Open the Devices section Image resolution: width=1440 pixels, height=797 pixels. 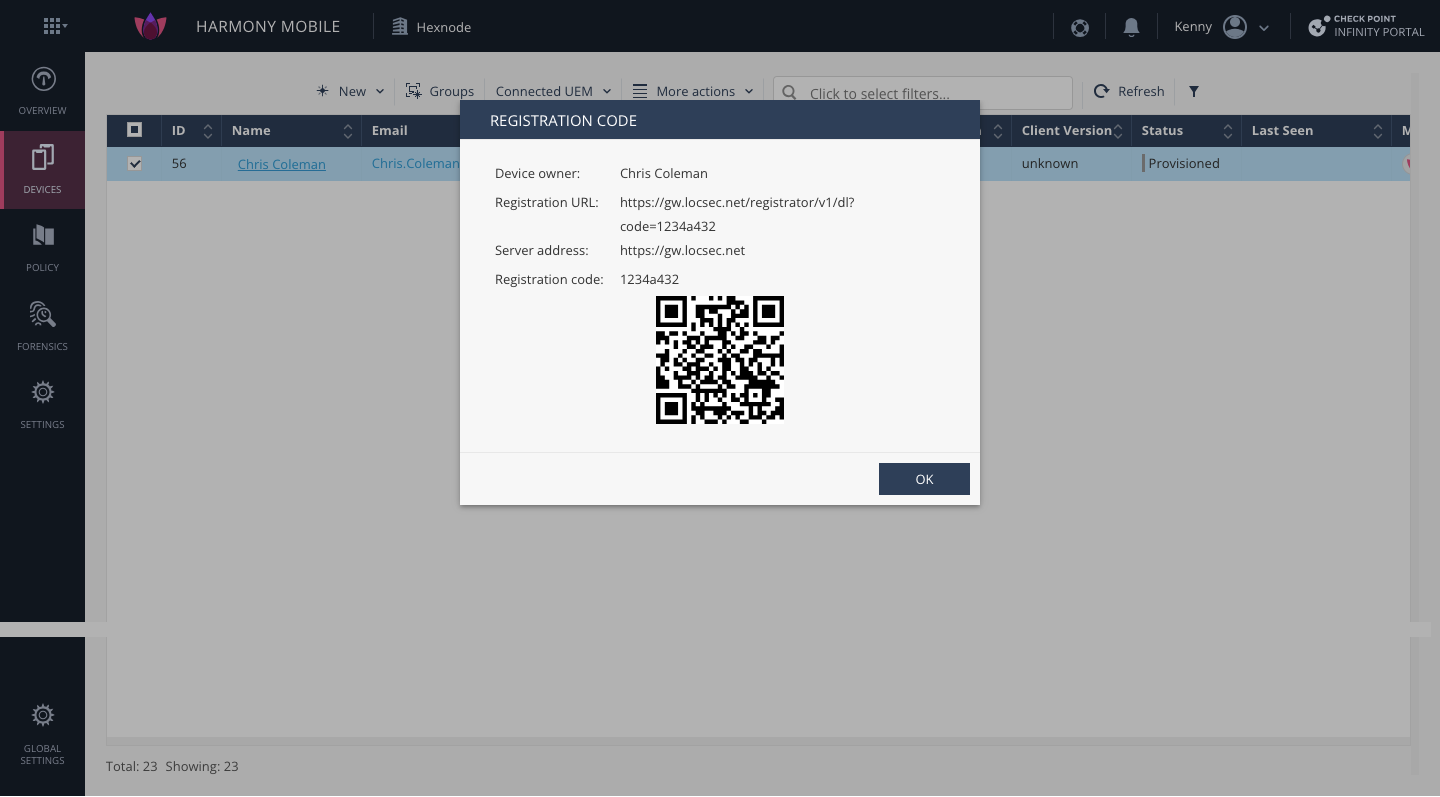42,169
